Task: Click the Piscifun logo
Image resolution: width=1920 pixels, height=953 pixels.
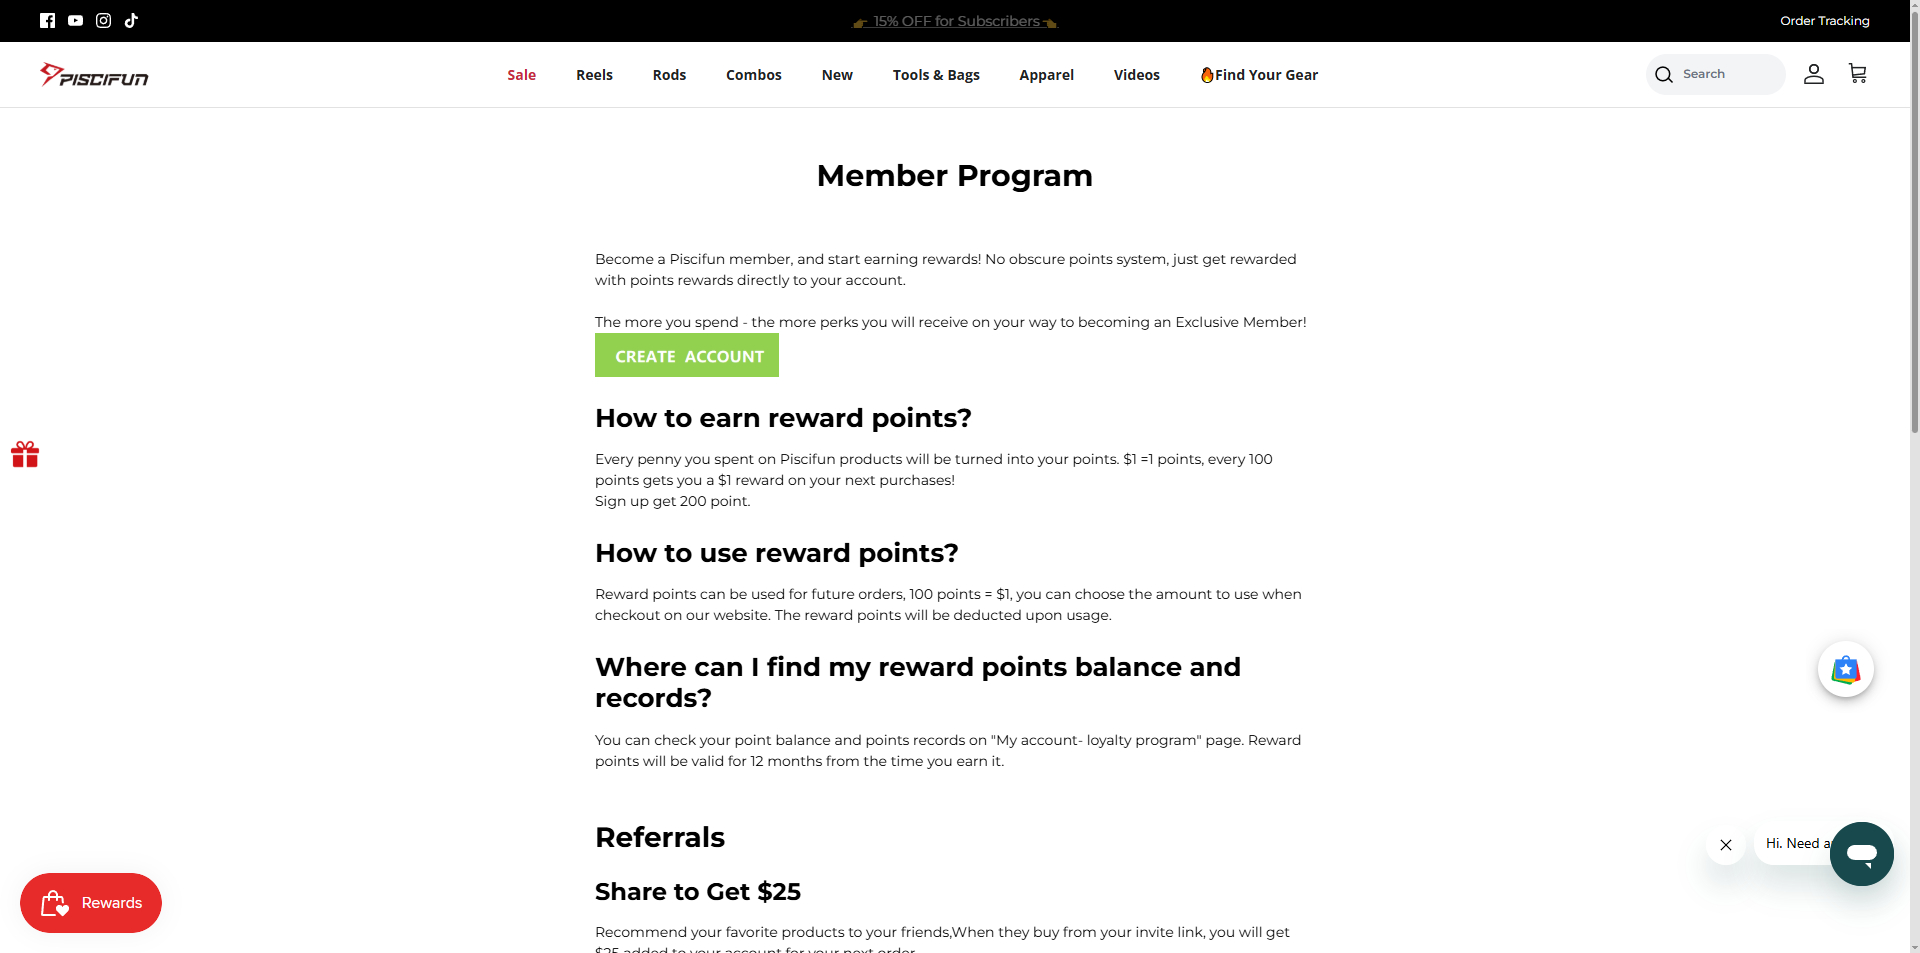Action: point(94,75)
